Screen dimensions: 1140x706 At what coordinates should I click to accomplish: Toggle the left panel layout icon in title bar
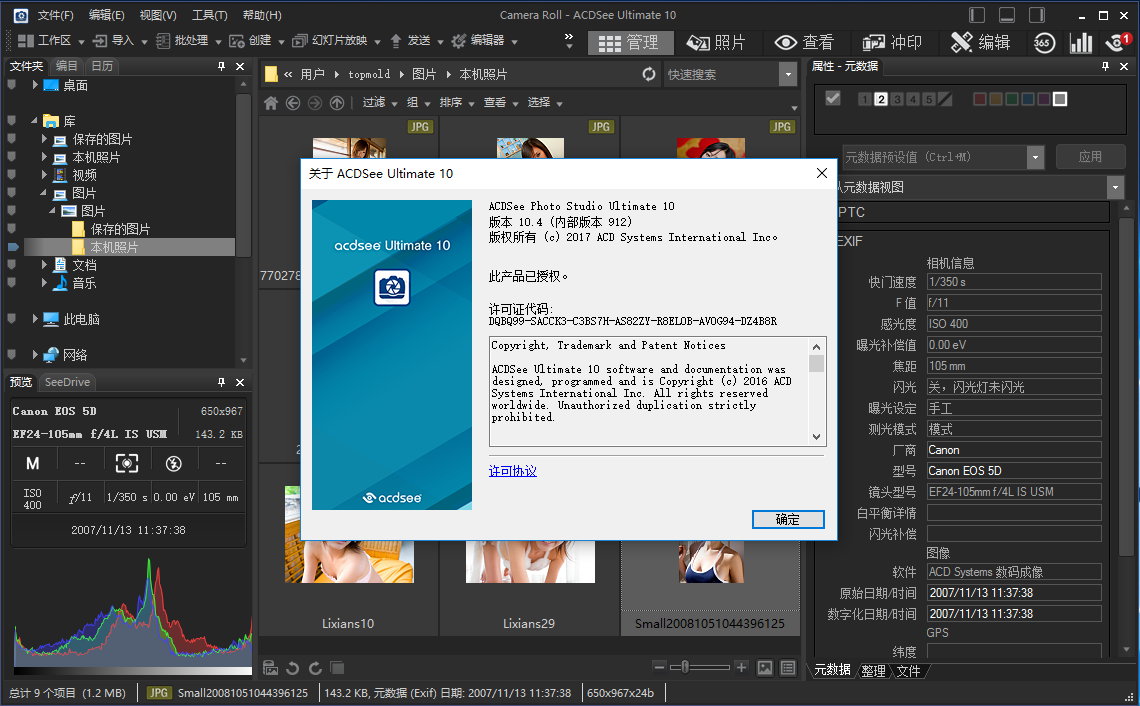[977, 15]
